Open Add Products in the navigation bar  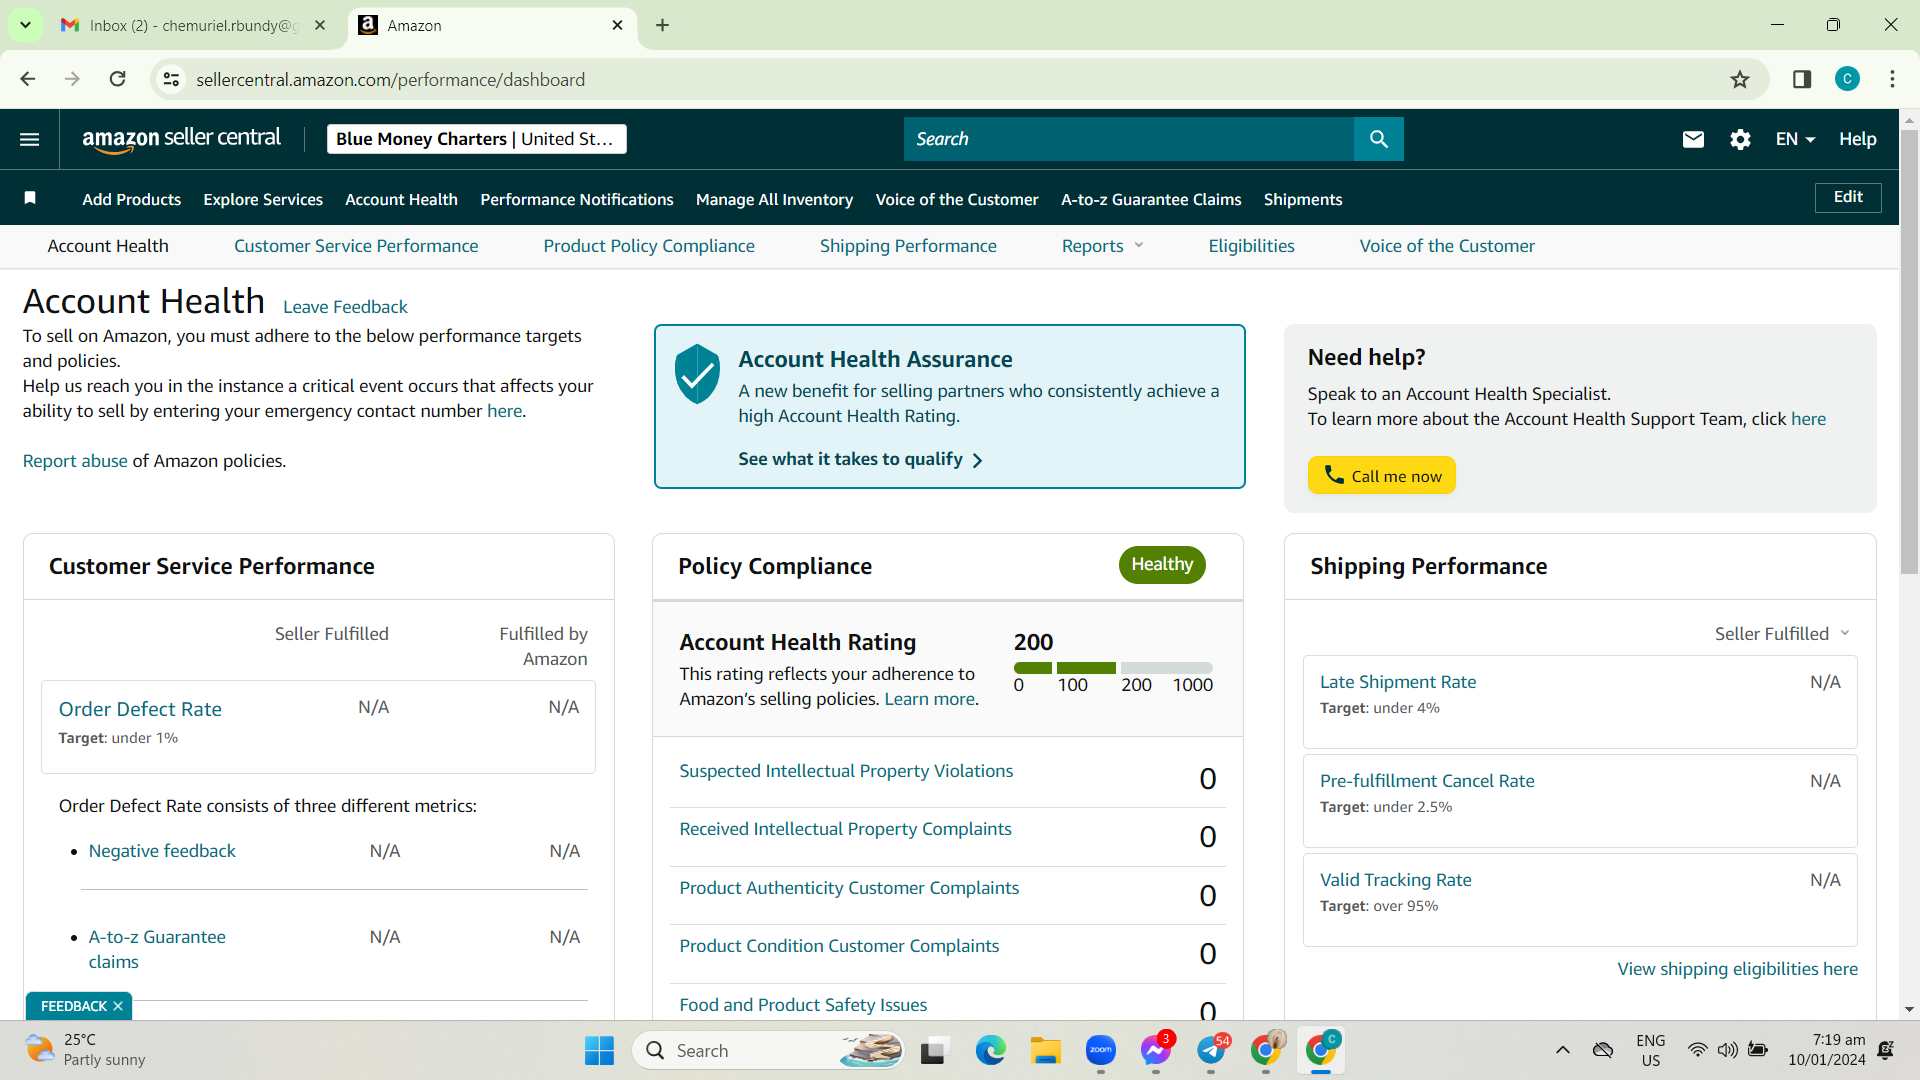coord(132,199)
